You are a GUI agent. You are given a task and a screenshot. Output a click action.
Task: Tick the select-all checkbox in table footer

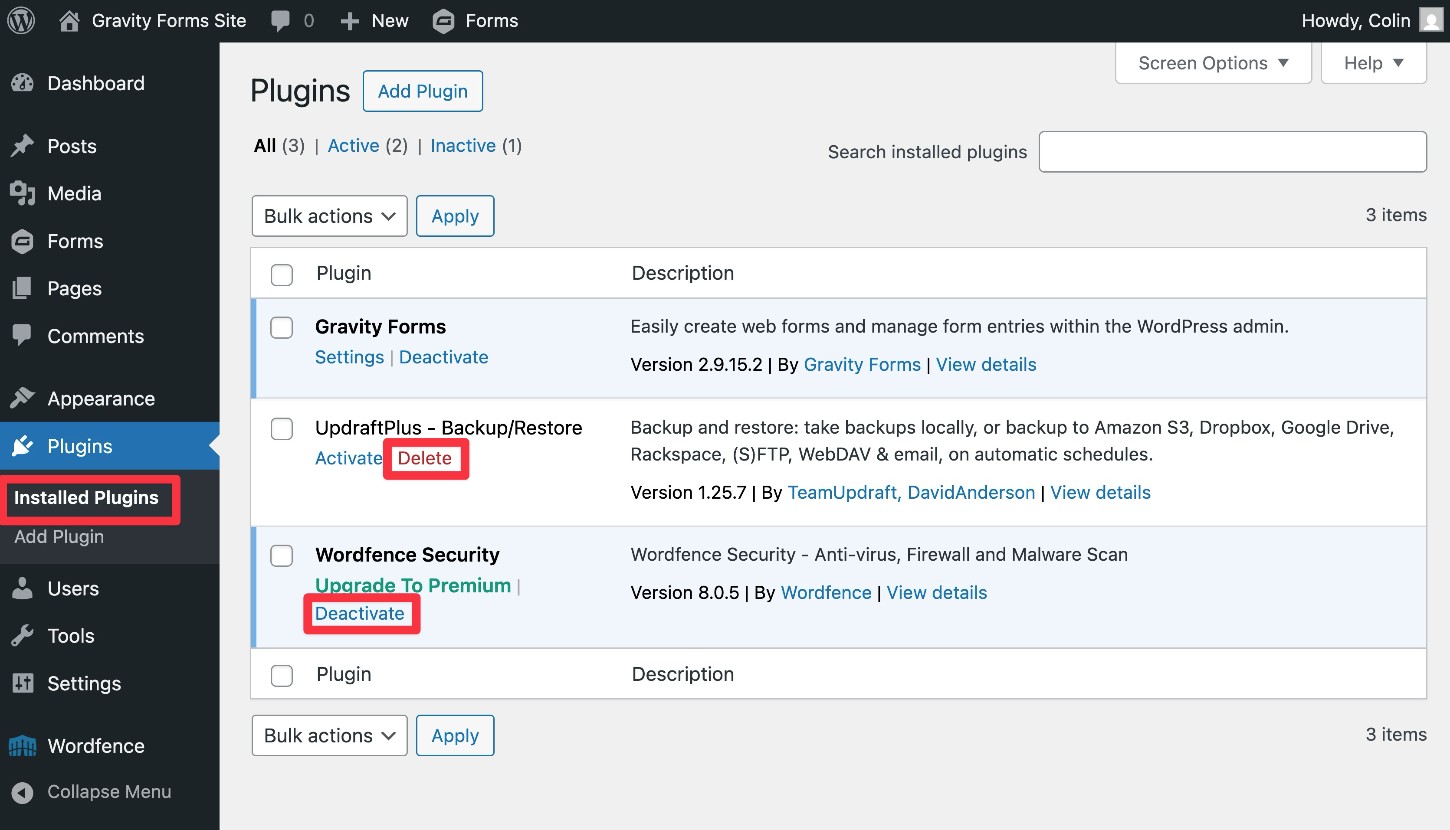pyautogui.click(x=282, y=675)
